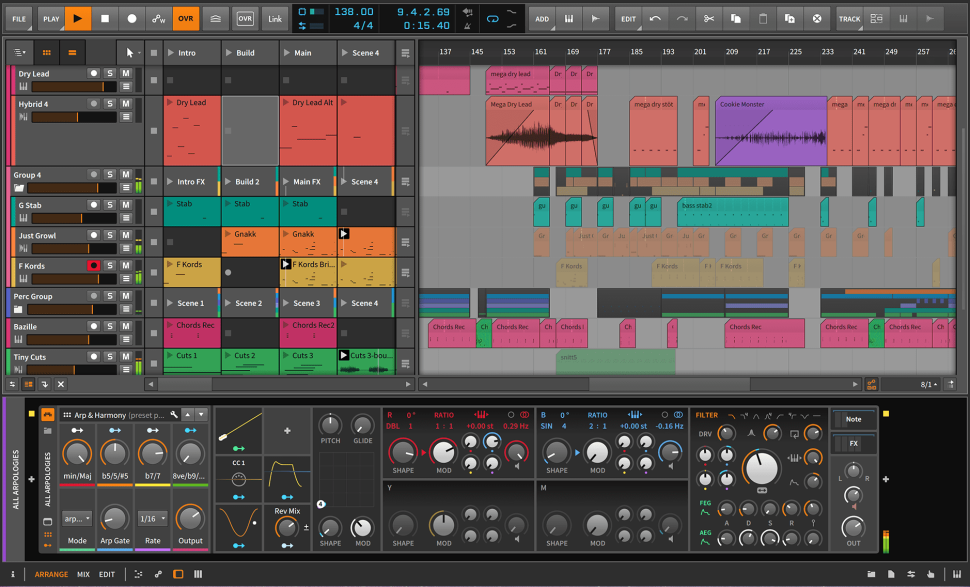
Task: Click the Undo arrow icon
Action: click(655, 19)
